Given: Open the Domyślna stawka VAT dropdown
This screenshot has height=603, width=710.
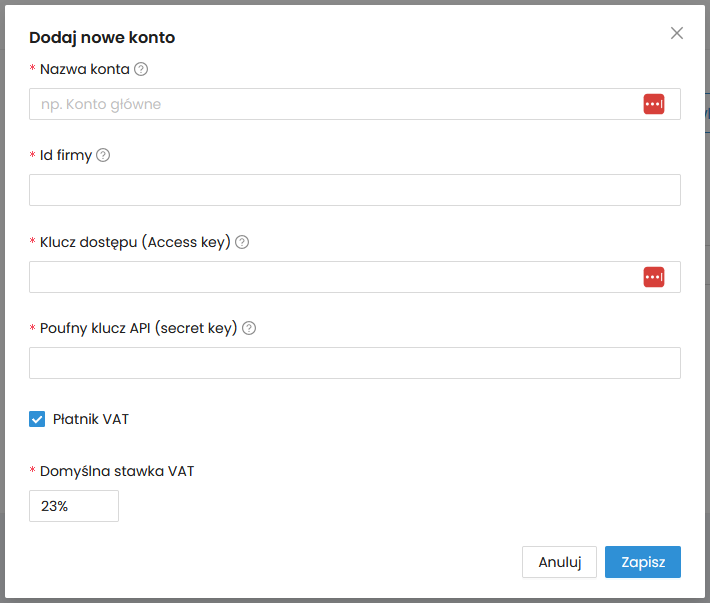Looking at the screenshot, I should (74, 506).
